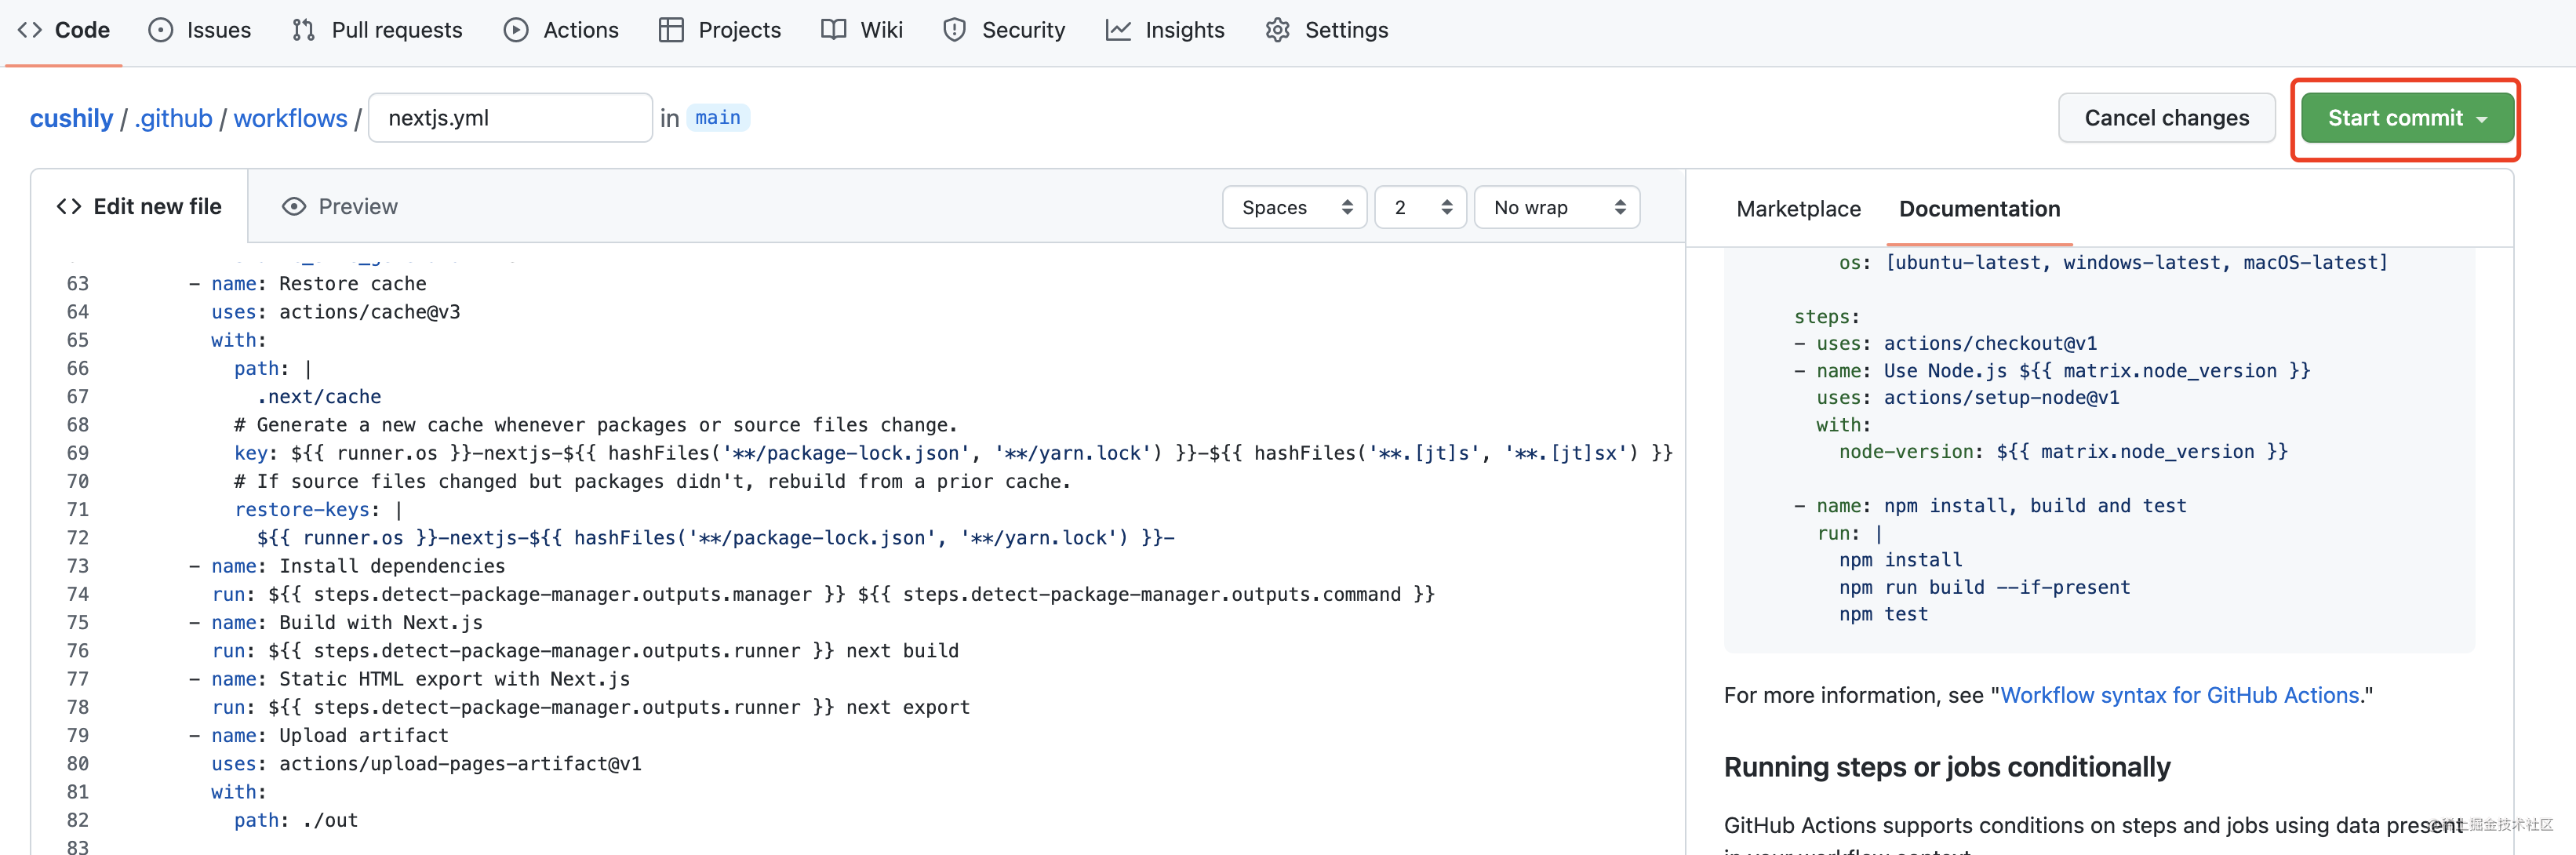The width and height of the screenshot is (2576, 855).
Task: Click the 'key:' line 69 in editor
Action: coord(952,453)
